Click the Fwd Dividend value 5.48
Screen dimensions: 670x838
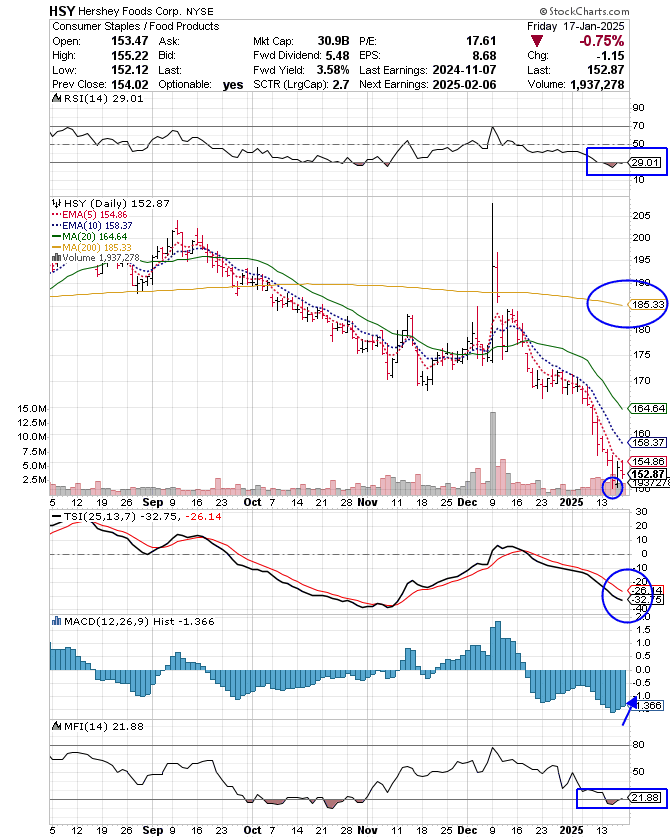tap(337, 56)
